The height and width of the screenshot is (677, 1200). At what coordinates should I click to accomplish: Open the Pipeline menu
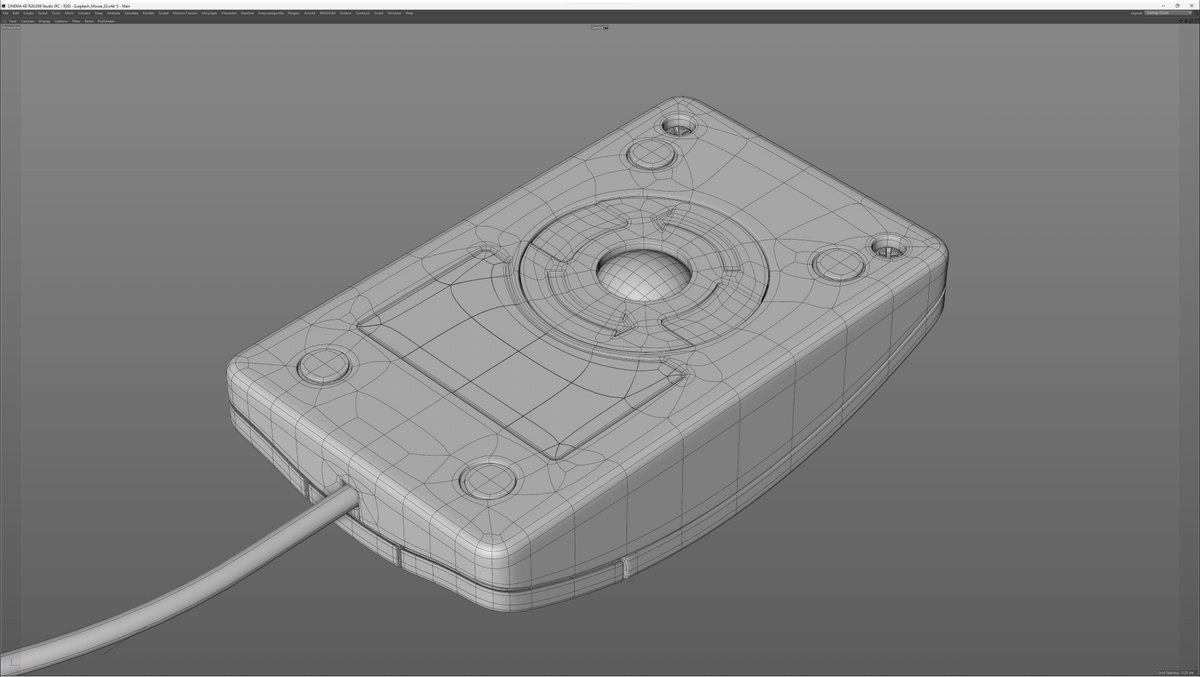click(x=248, y=13)
